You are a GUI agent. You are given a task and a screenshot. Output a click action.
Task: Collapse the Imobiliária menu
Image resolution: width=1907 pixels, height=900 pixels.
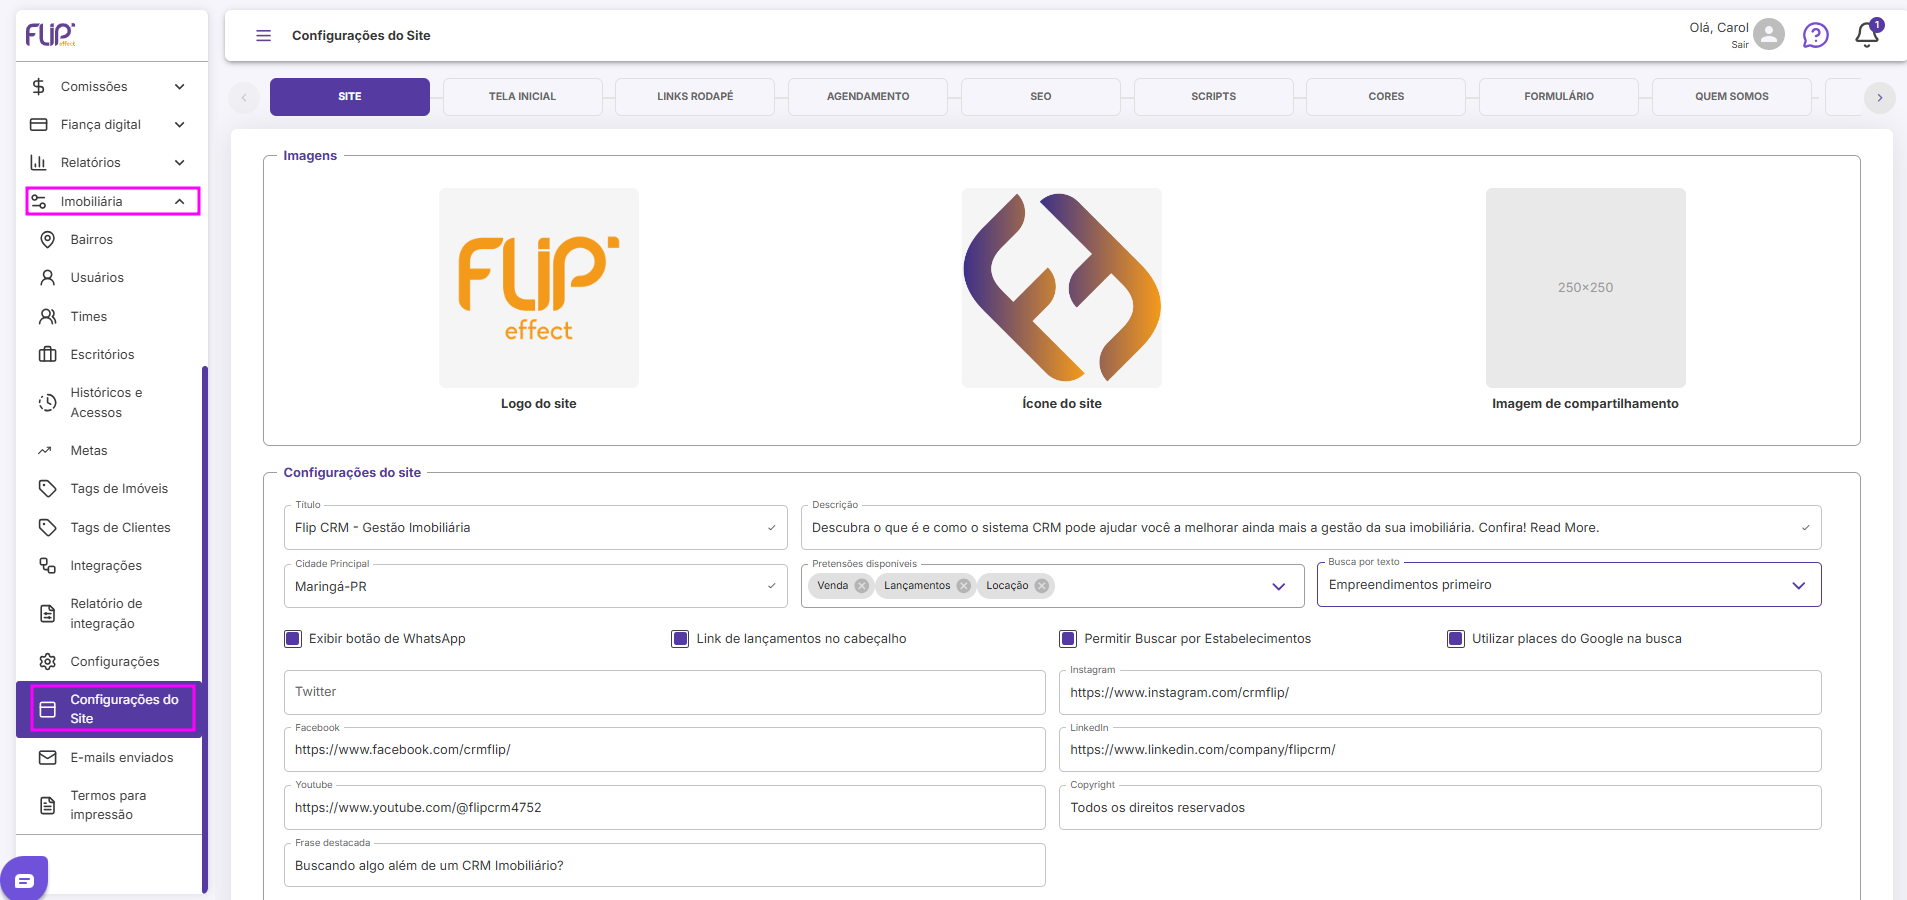point(180,202)
